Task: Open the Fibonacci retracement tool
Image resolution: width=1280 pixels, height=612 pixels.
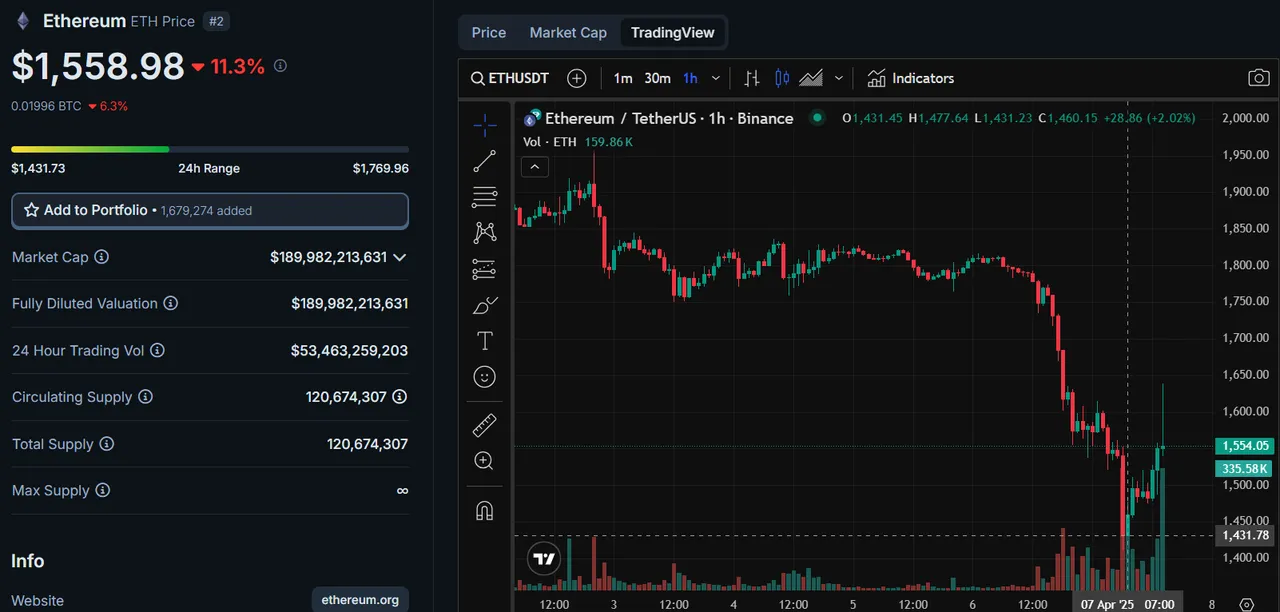Action: click(485, 196)
